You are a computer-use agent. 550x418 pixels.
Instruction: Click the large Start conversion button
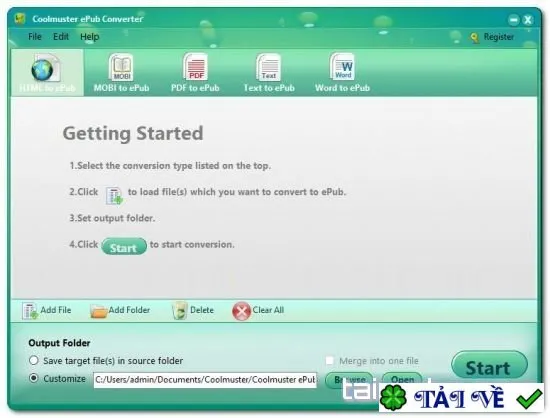[489, 367]
